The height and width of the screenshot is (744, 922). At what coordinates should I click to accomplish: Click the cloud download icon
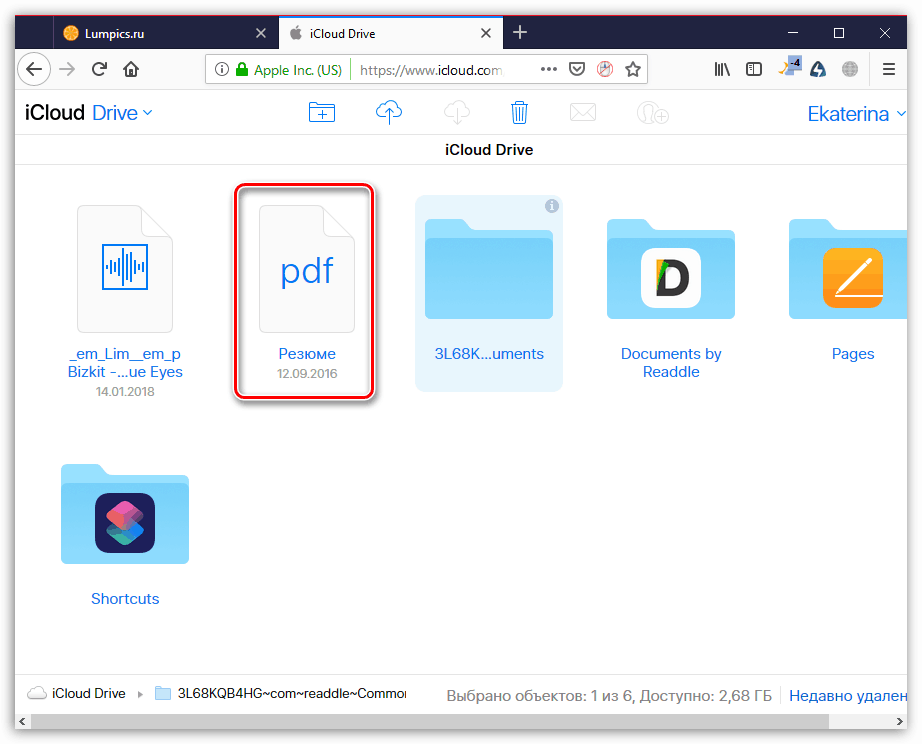coord(456,112)
